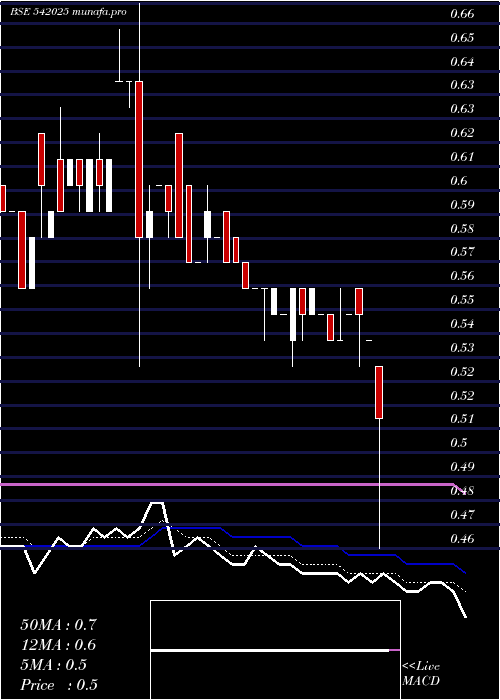Click the 0.51 price axis label
500x700 pixels.
462,419
